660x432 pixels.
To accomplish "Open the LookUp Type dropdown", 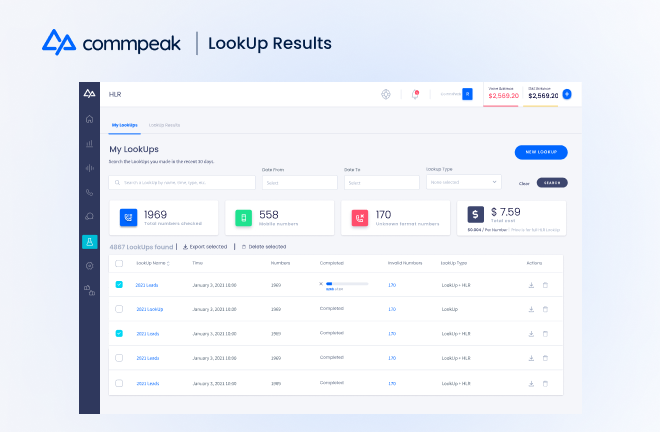I will point(463,182).
